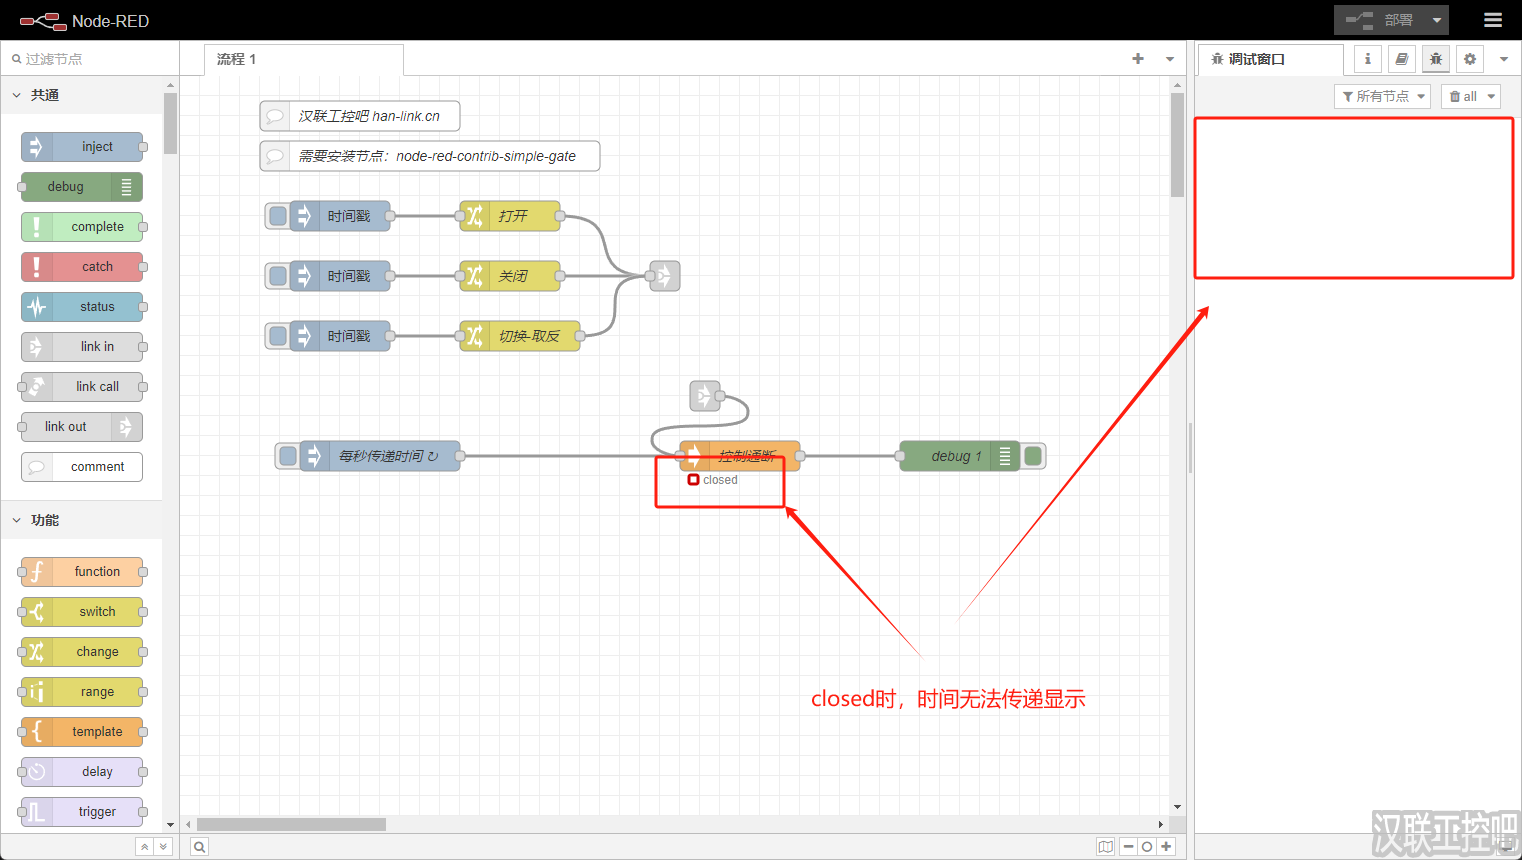
Task: Click the zoom out minus icon
Action: pyautogui.click(x=1128, y=847)
